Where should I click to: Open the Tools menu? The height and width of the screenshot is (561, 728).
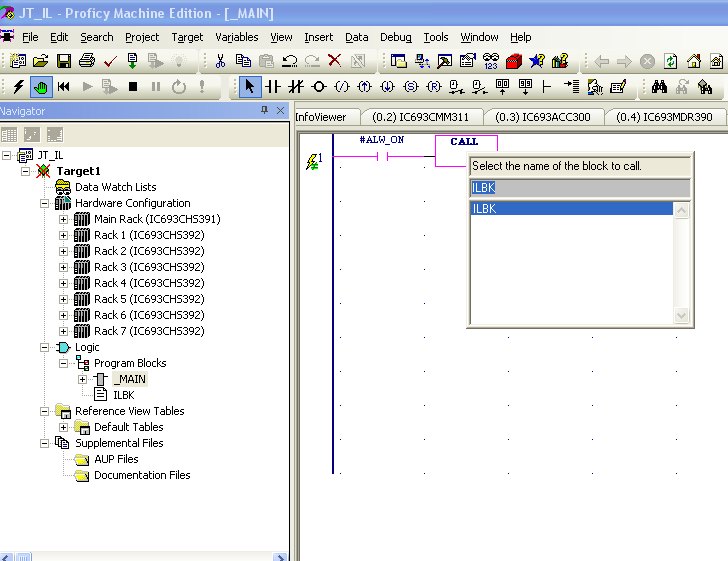[436, 37]
